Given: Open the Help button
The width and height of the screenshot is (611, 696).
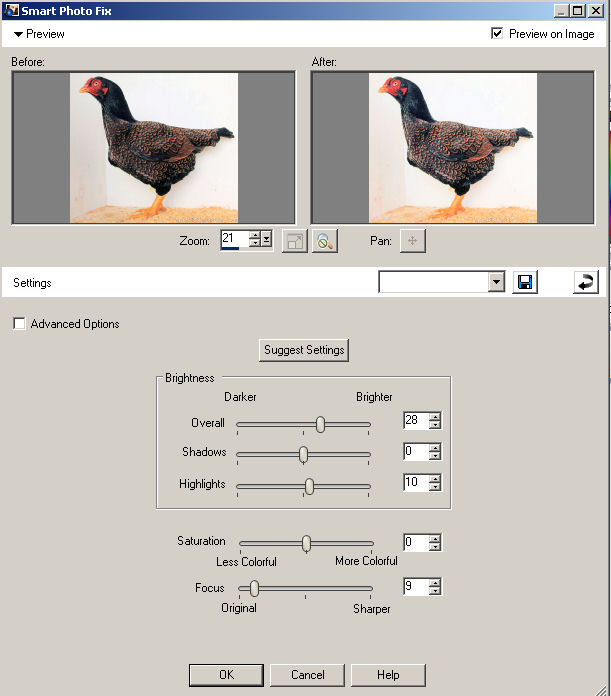Looking at the screenshot, I should pyautogui.click(x=388, y=675).
